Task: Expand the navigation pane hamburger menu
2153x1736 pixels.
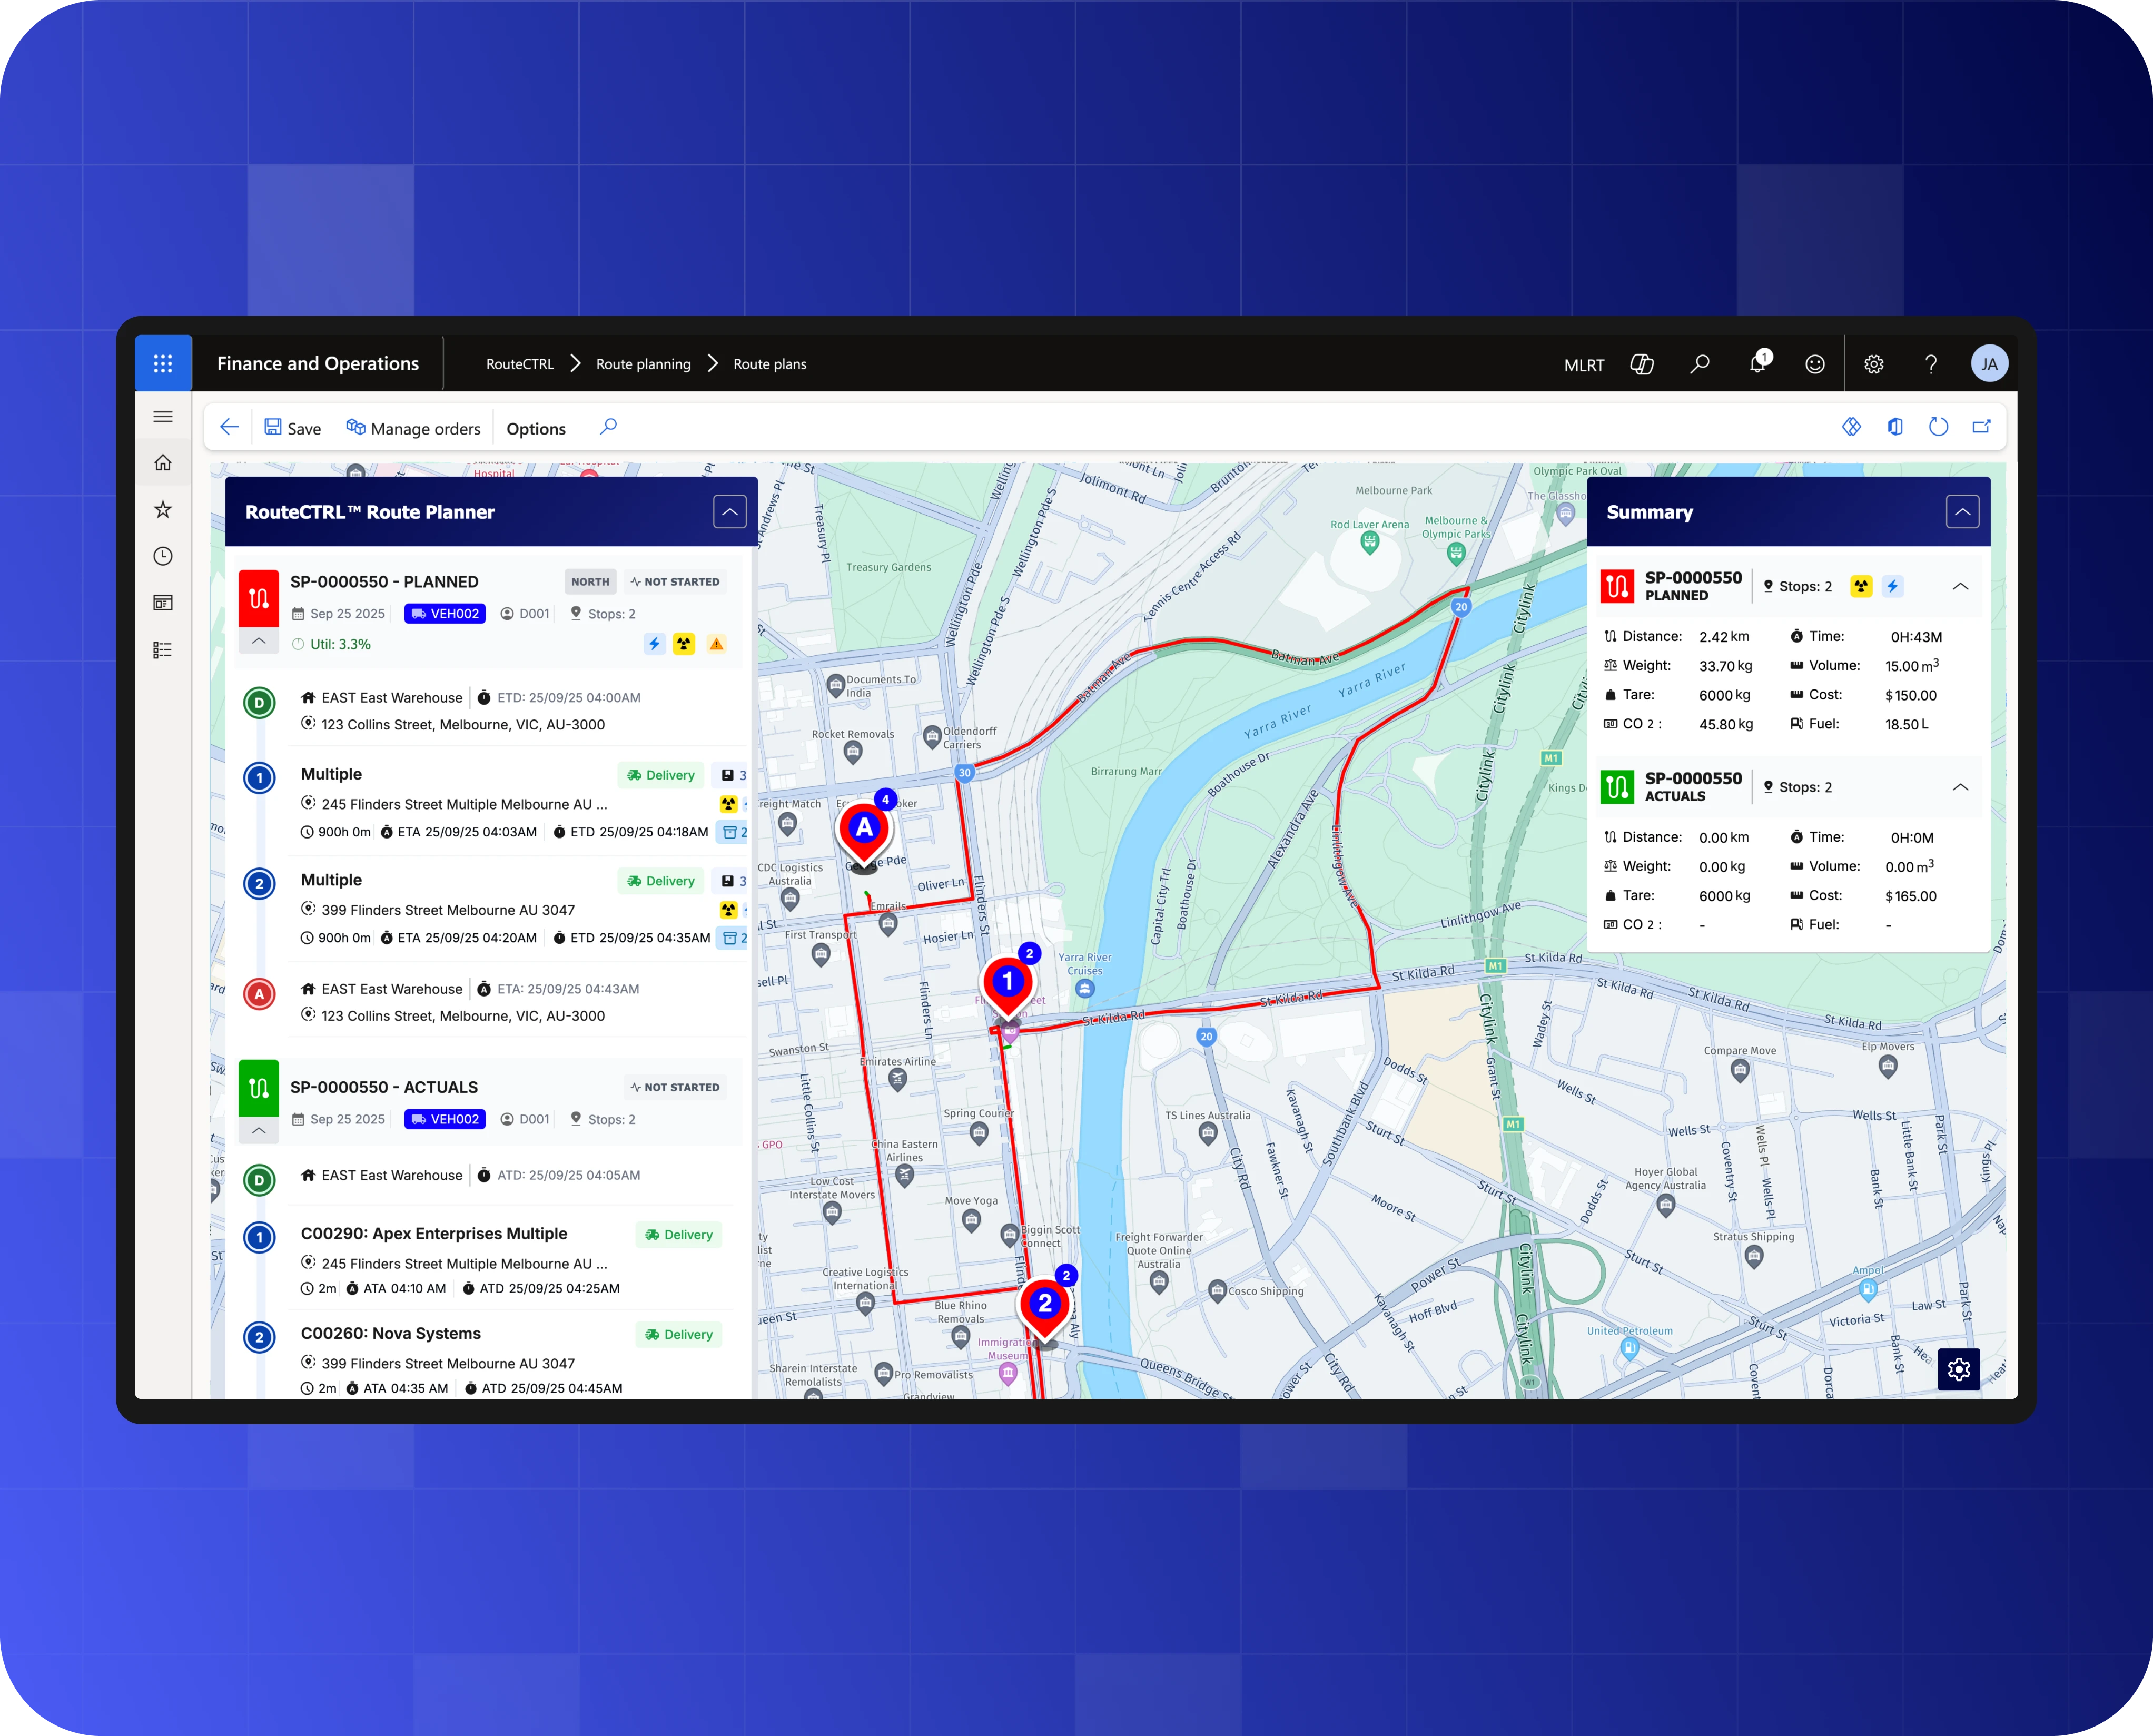Action: (x=163, y=416)
